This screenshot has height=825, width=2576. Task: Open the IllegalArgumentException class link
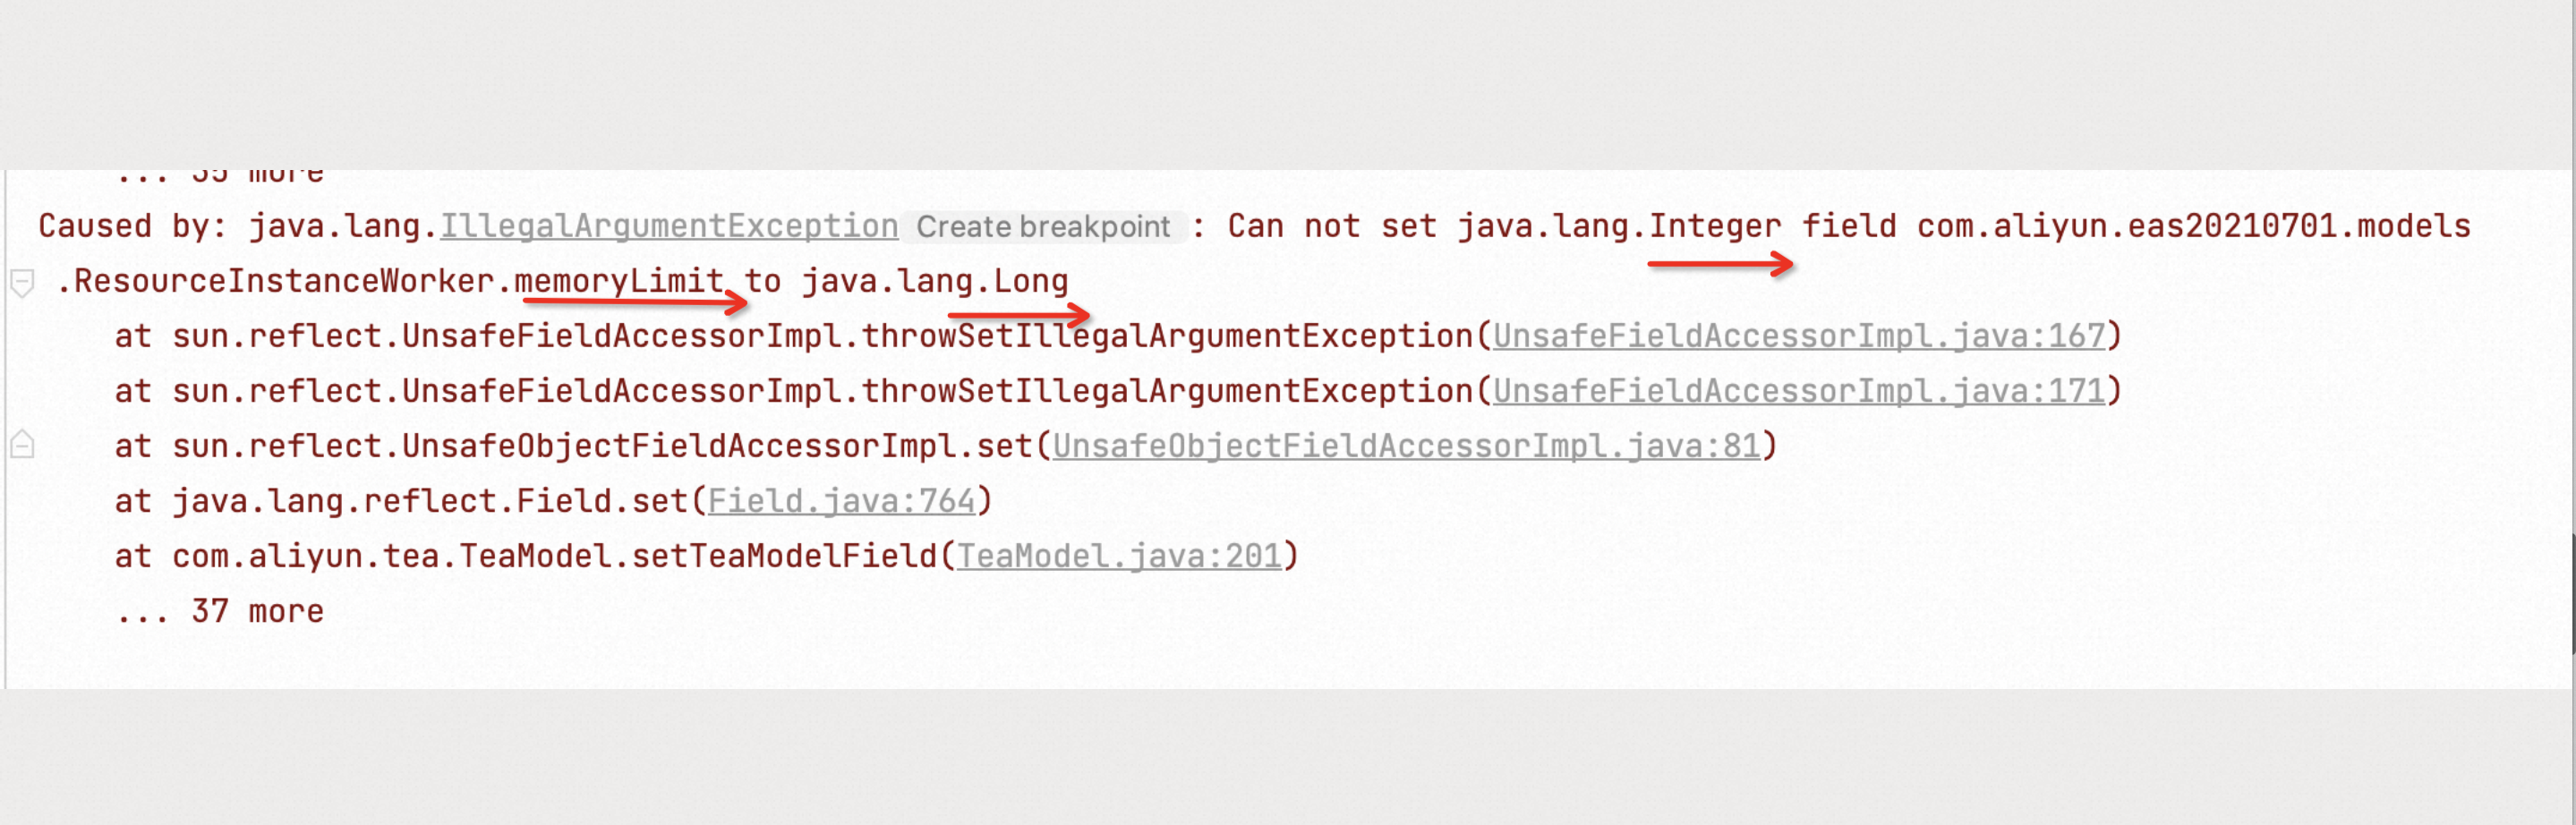click(669, 227)
